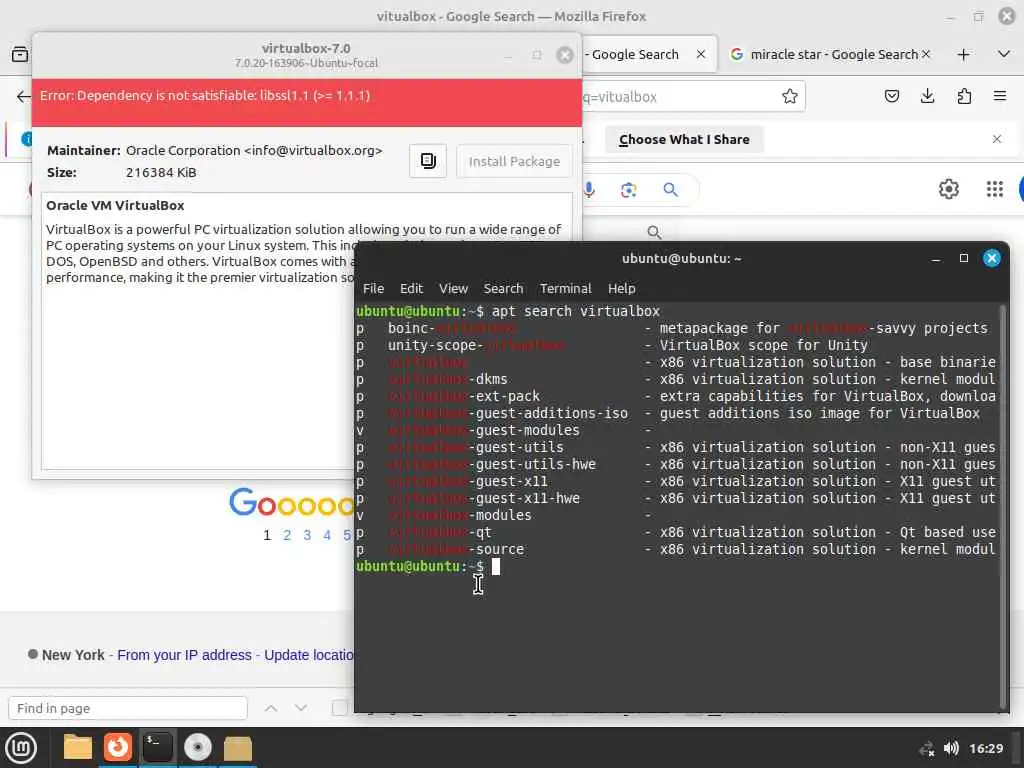Open the Firefox downloads icon
The height and width of the screenshot is (768, 1024).
pyautogui.click(x=927, y=97)
